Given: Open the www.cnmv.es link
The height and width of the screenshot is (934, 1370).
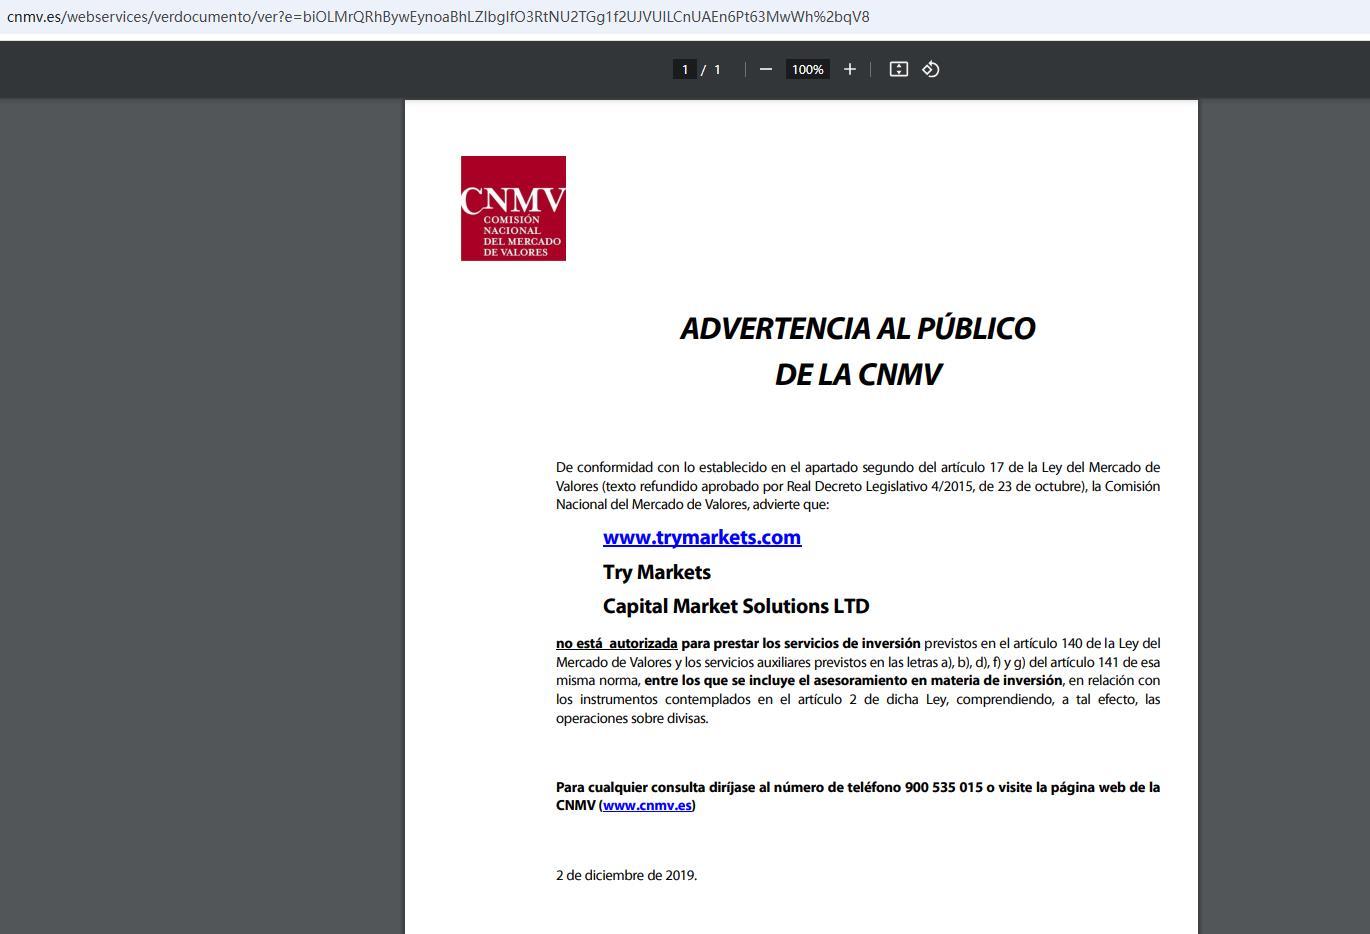Looking at the screenshot, I should point(647,805).
